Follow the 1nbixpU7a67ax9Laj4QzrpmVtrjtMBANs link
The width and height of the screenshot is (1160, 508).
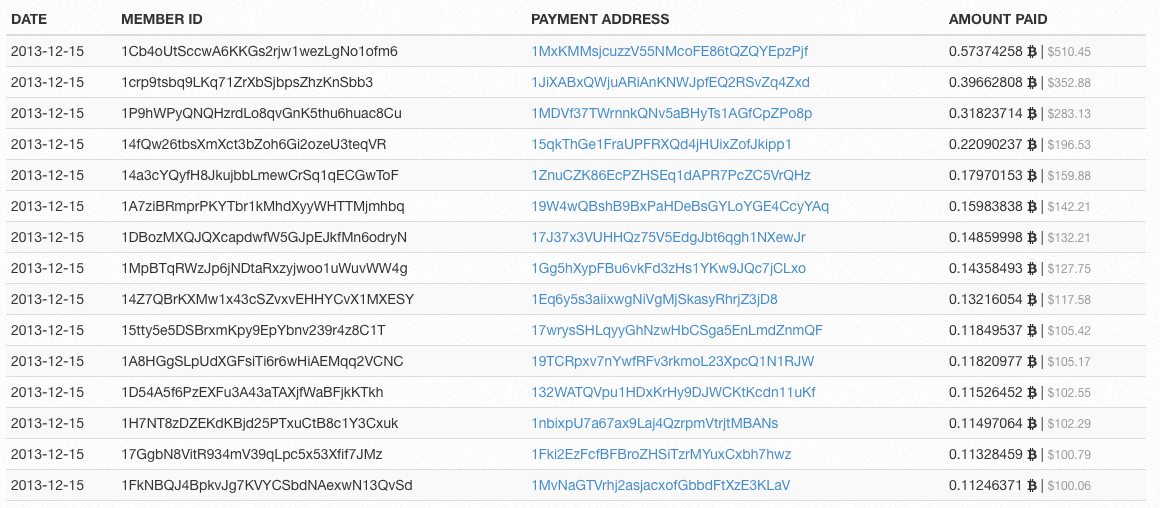pyautogui.click(x=655, y=424)
